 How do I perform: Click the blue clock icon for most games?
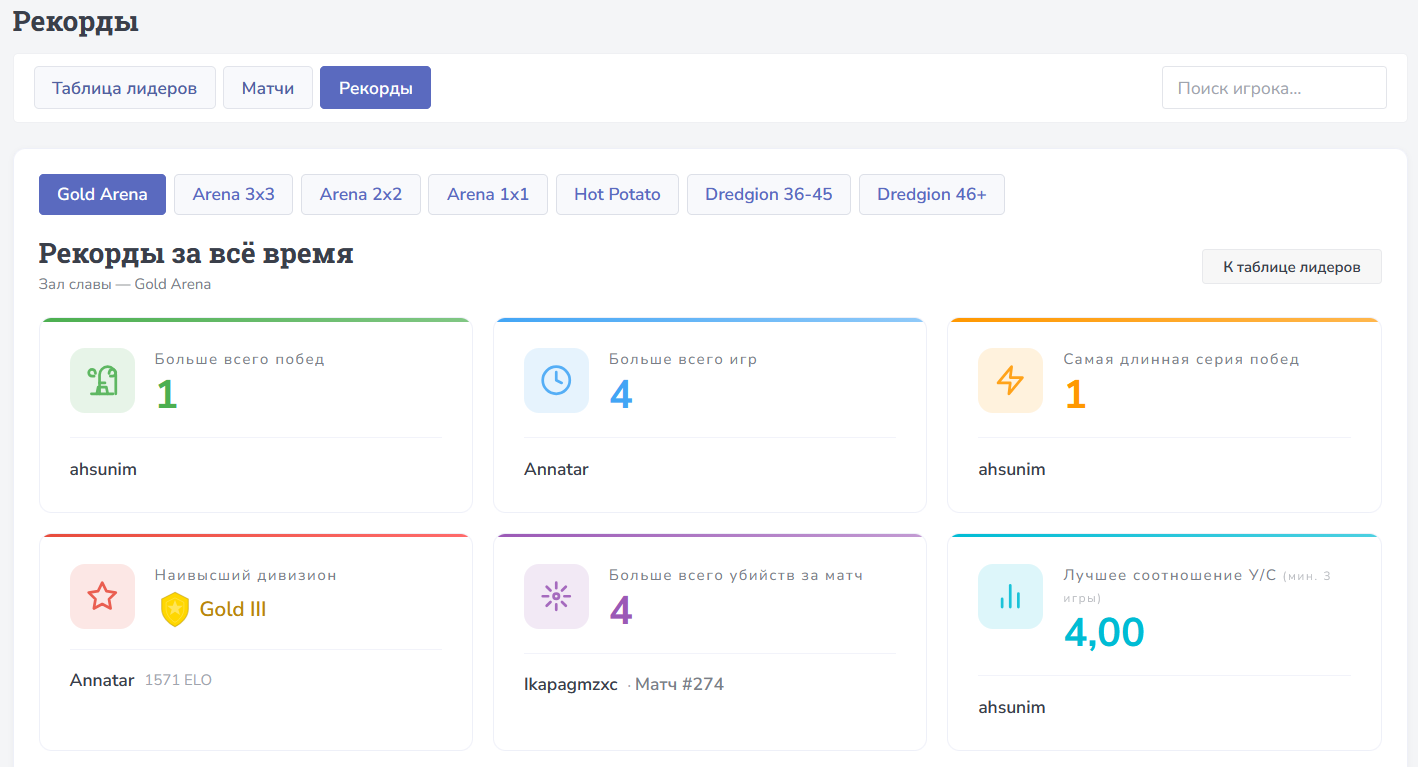556,380
